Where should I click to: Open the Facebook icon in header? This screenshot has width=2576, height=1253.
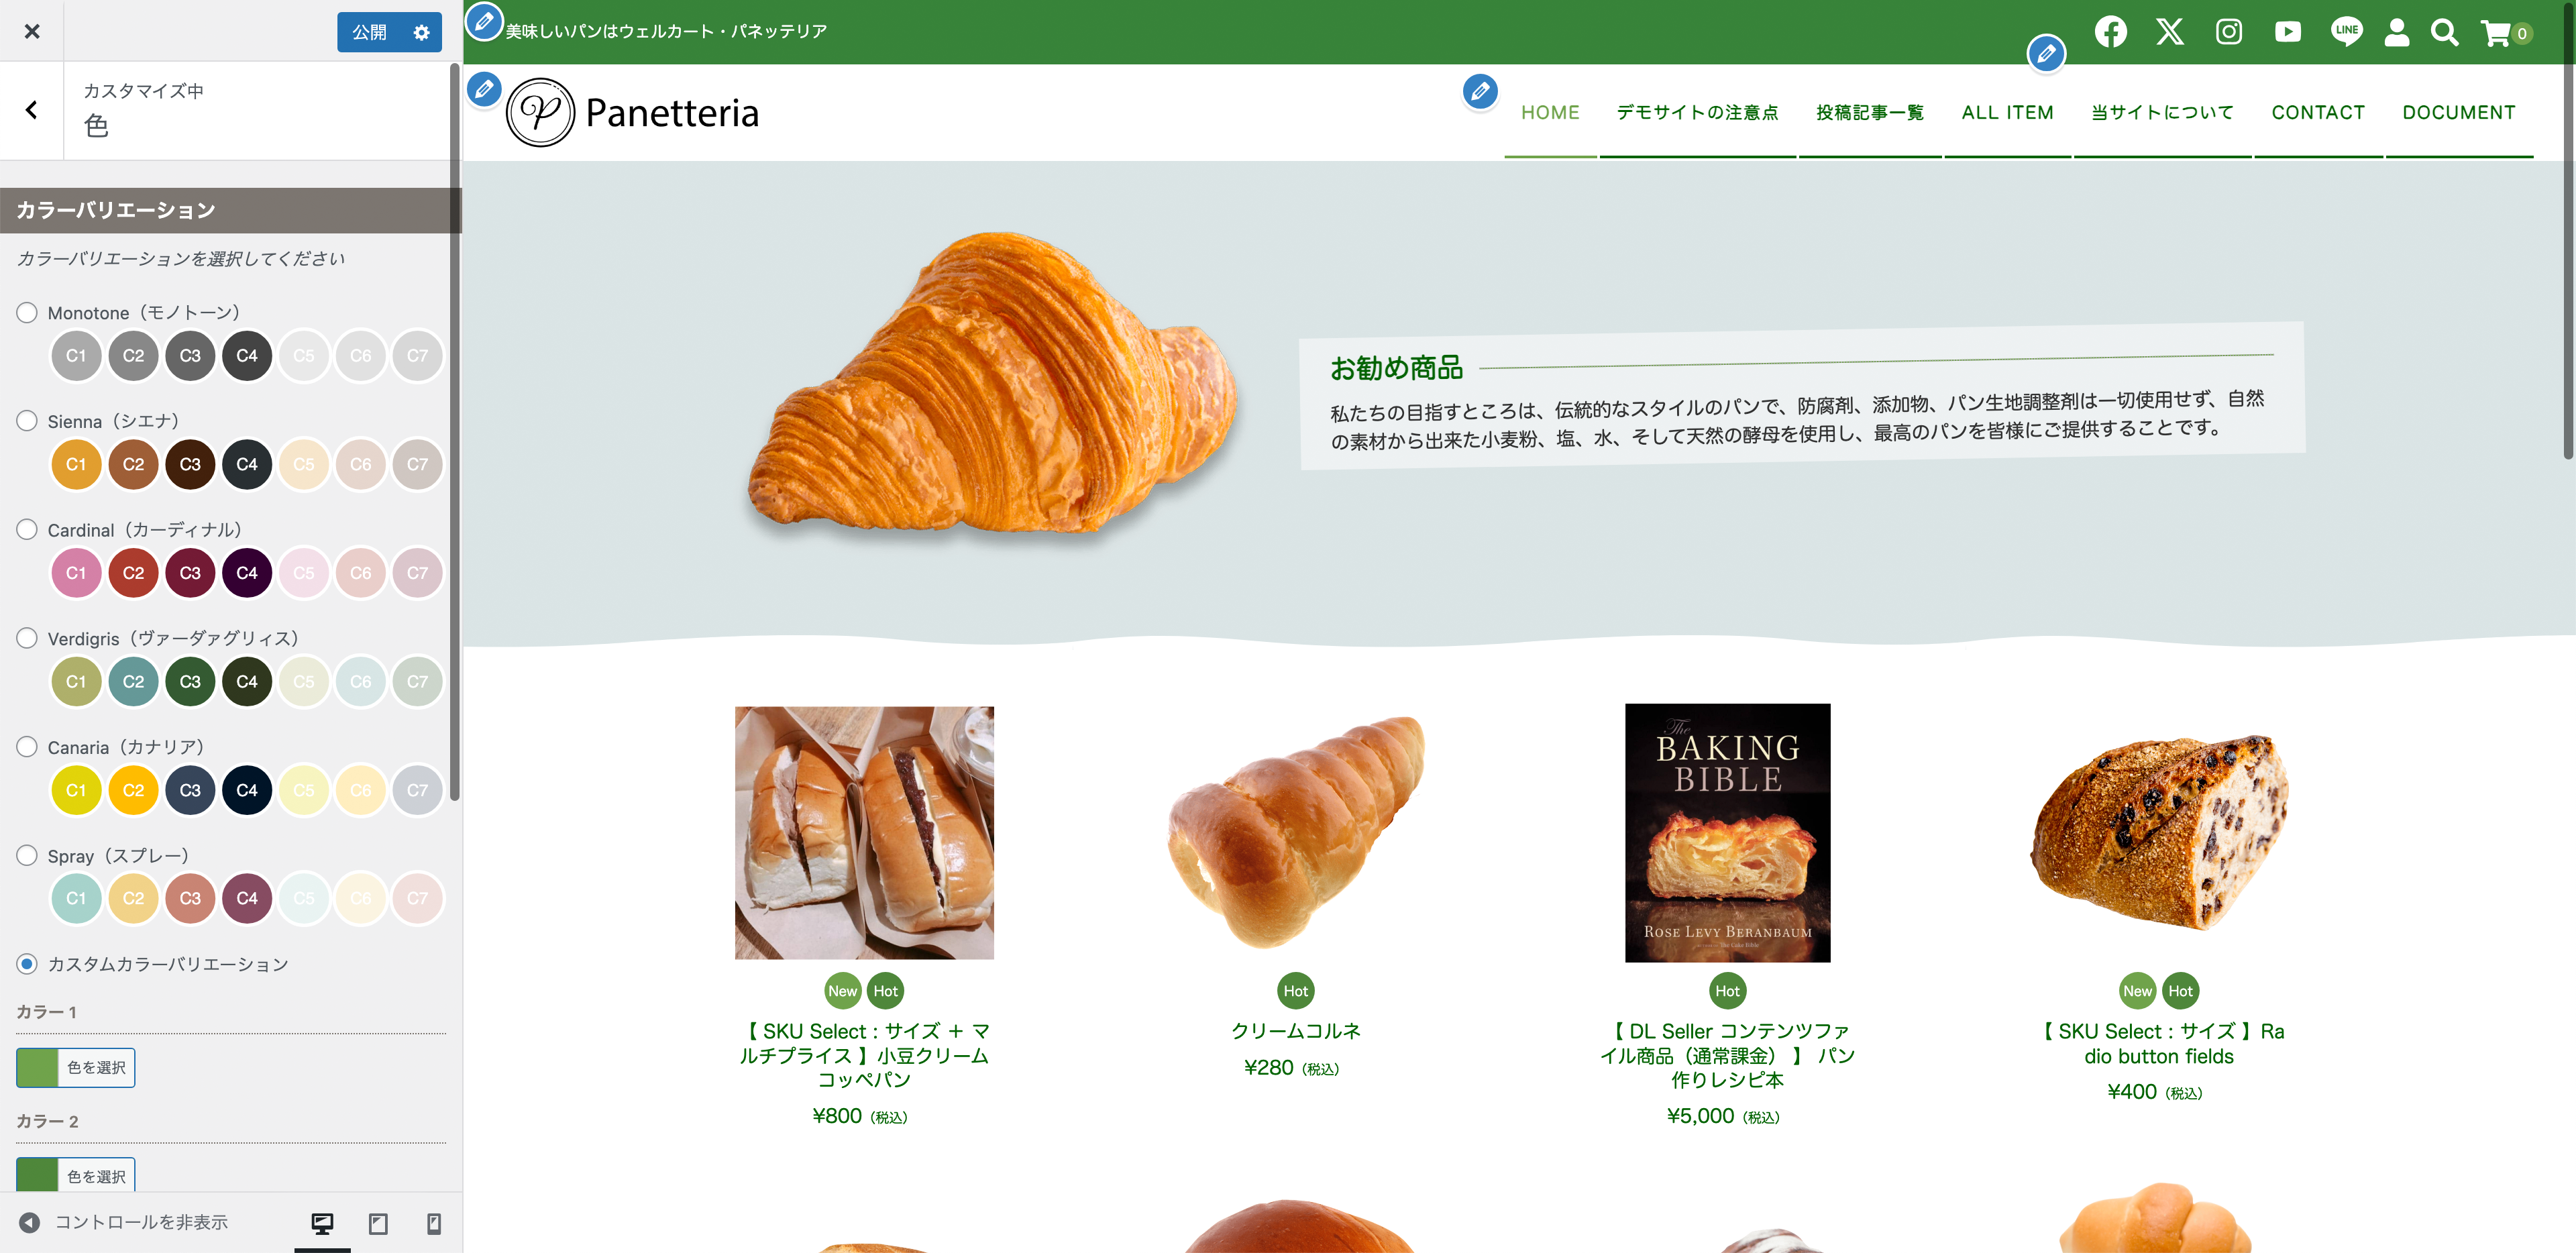tap(2111, 32)
